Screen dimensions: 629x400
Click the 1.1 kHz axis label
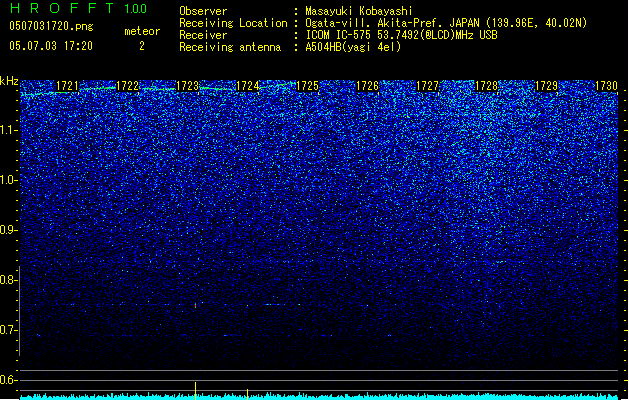coord(8,130)
